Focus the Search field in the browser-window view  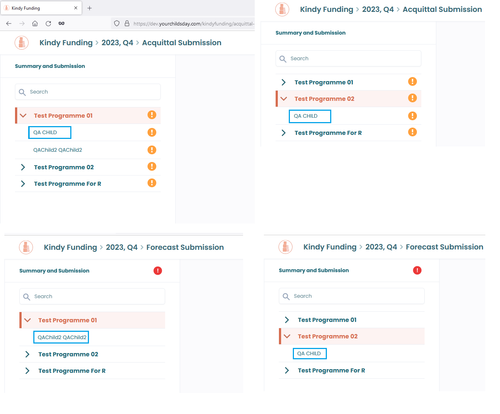pyautogui.click(x=88, y=92)
